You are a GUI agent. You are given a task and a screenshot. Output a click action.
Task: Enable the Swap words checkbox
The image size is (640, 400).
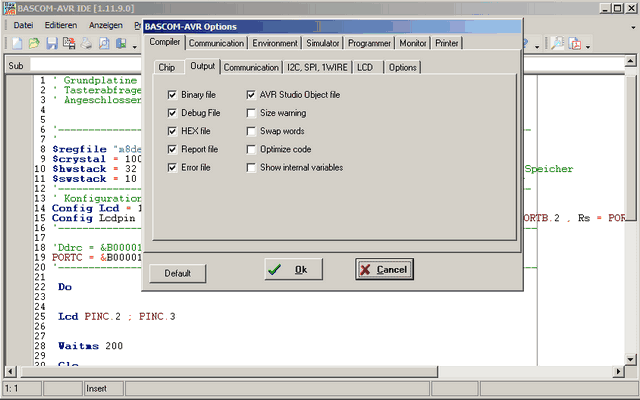click(x=251, y=131)
